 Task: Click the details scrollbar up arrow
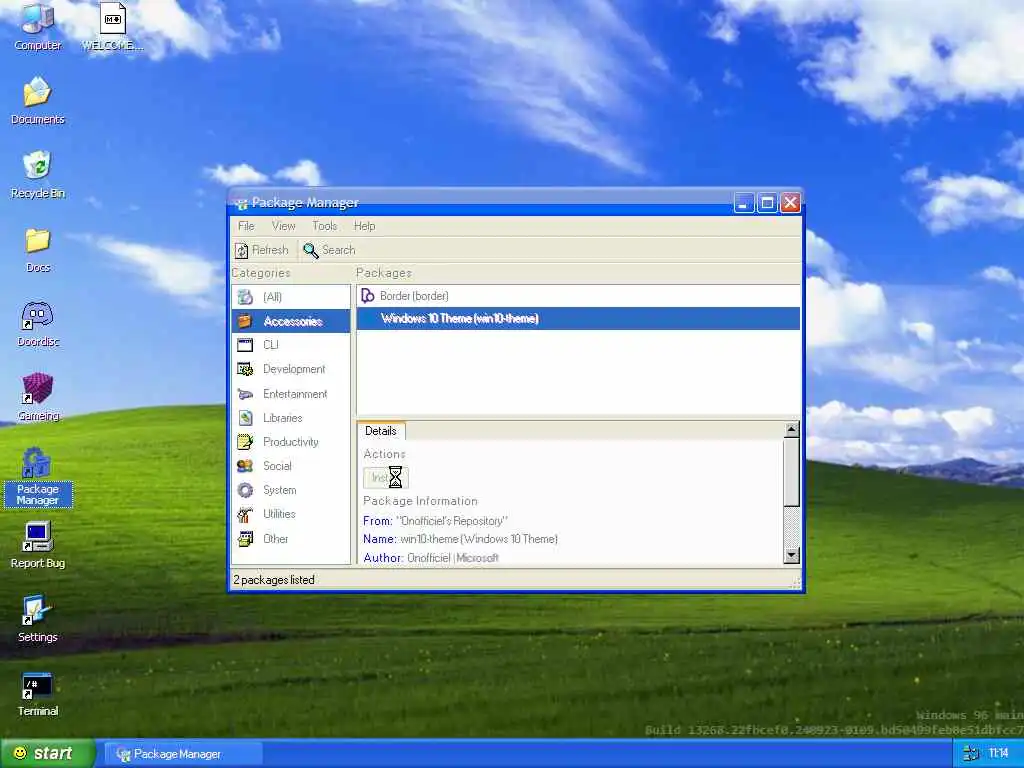click(791, 430)
